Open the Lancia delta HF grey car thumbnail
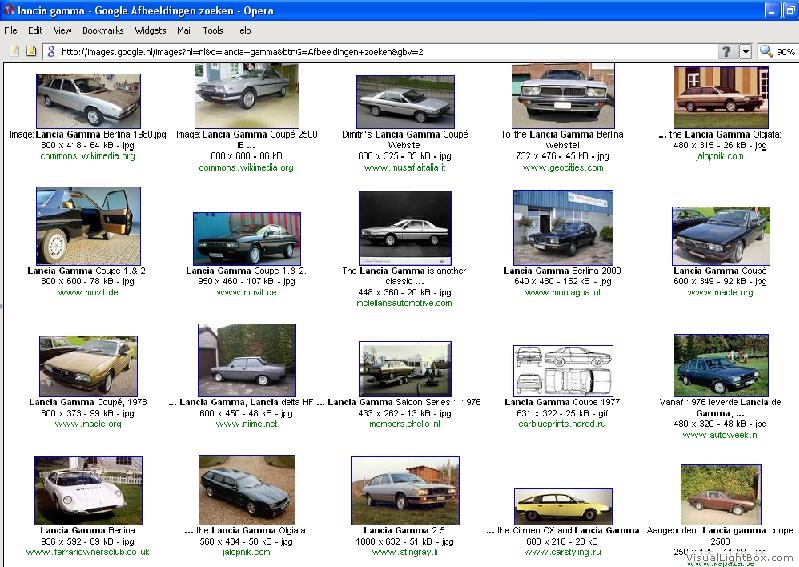This screenshot has height=567, width=799. tap(247, 360)
